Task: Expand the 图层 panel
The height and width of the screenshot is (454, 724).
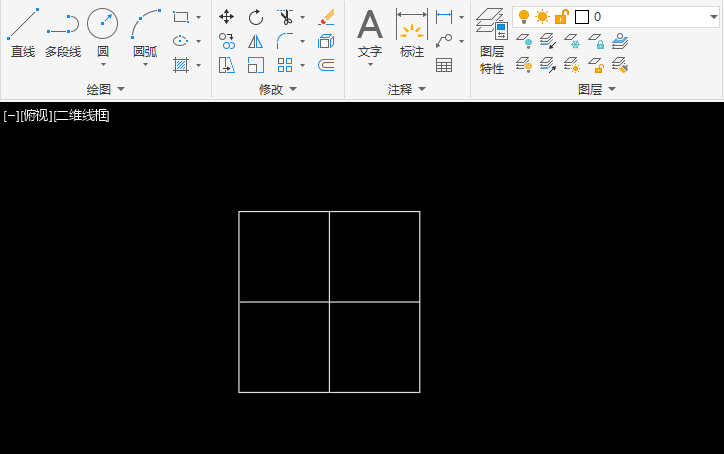Action: click(597, 89)
